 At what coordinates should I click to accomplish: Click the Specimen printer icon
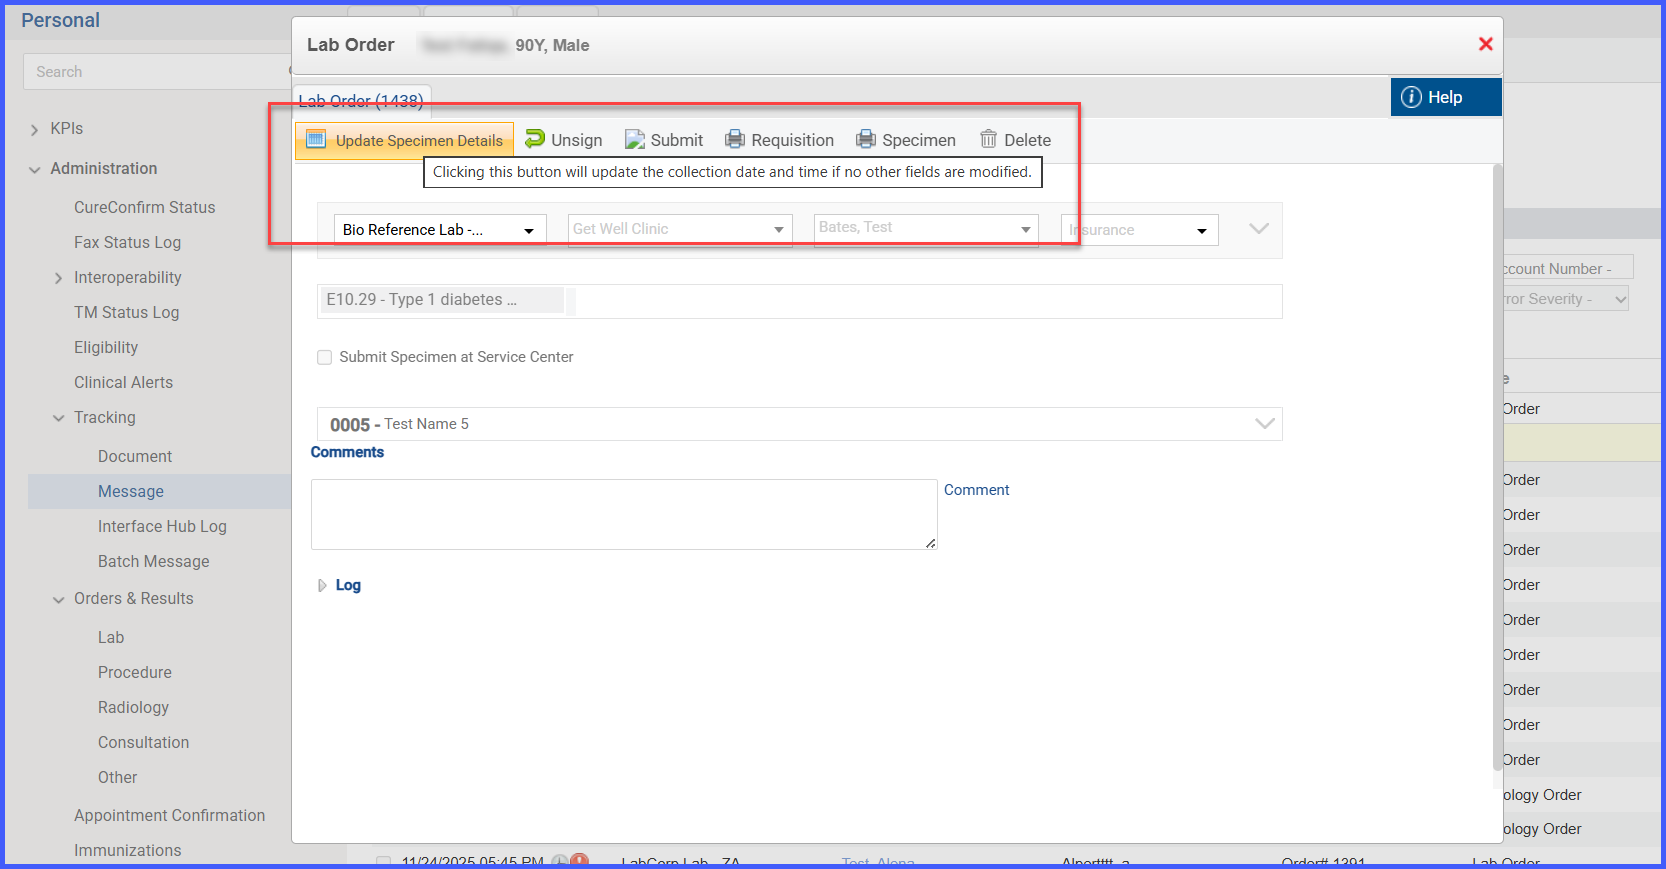click(866, 140)
